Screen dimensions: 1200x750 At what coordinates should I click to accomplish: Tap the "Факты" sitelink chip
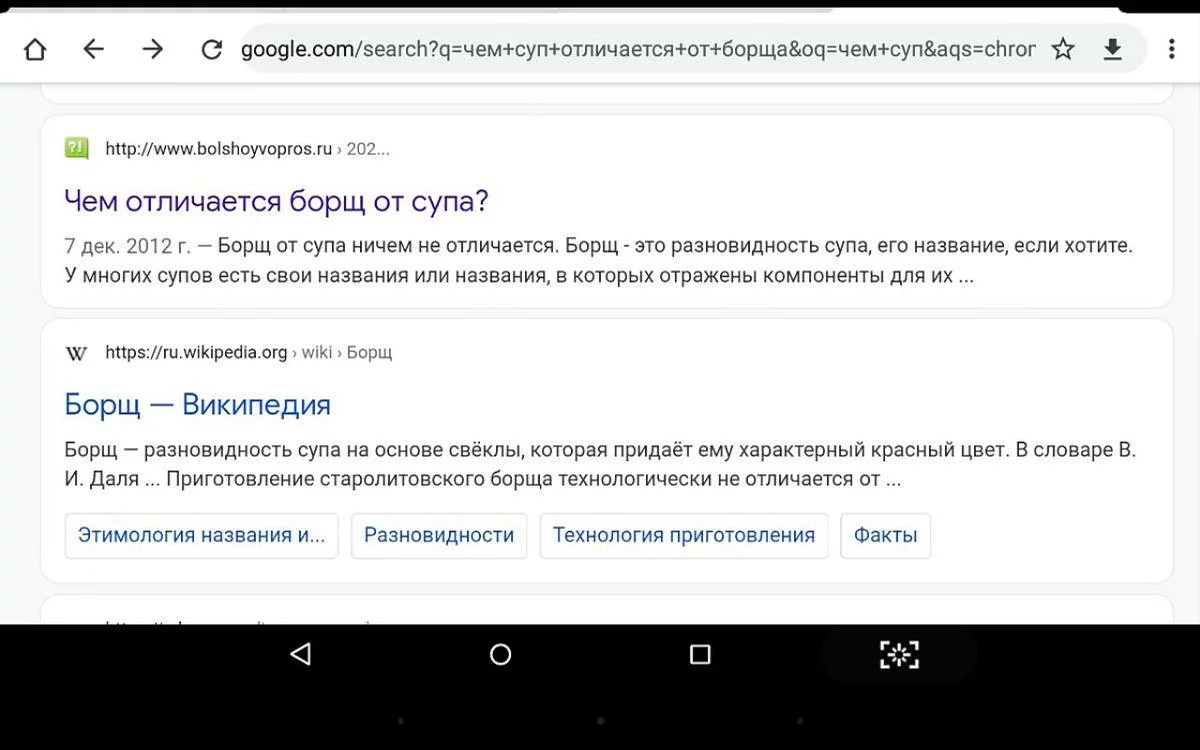coord(885,535)
